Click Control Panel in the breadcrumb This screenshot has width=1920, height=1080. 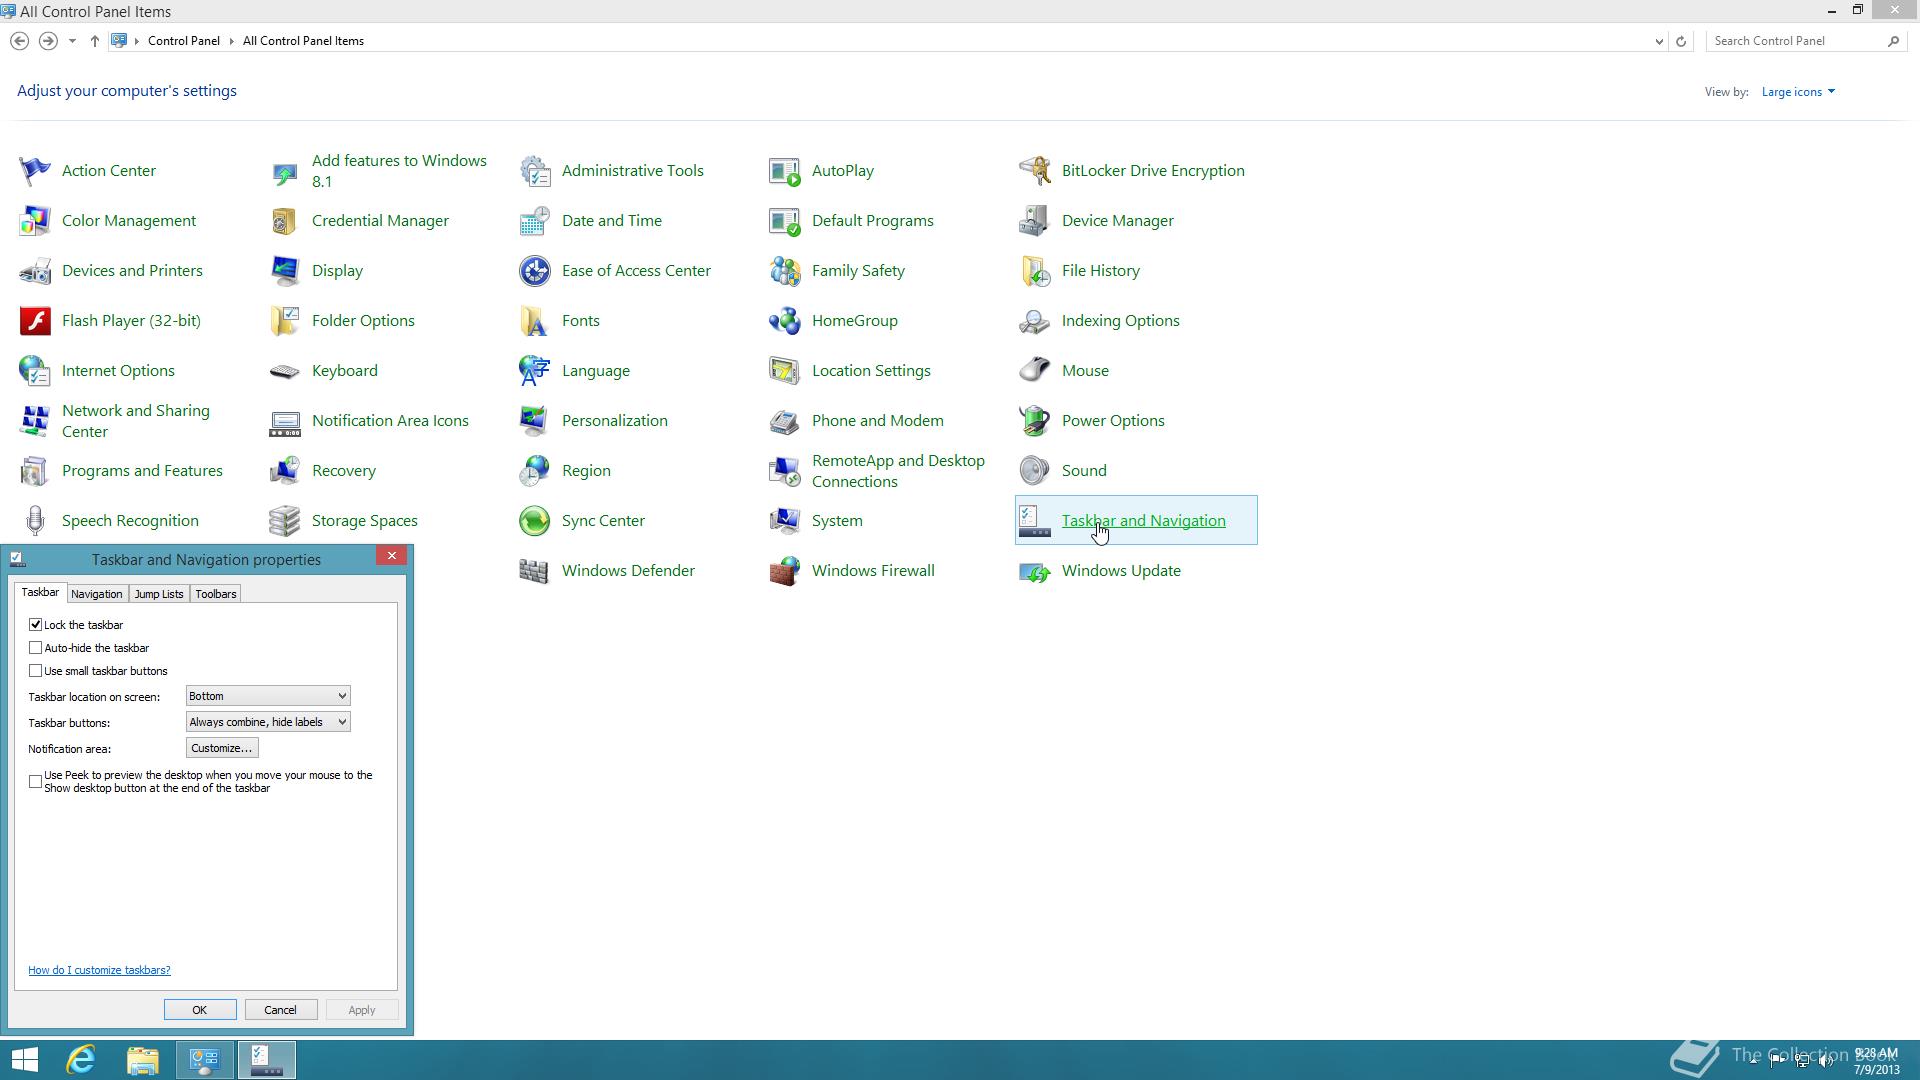[184, 41]
